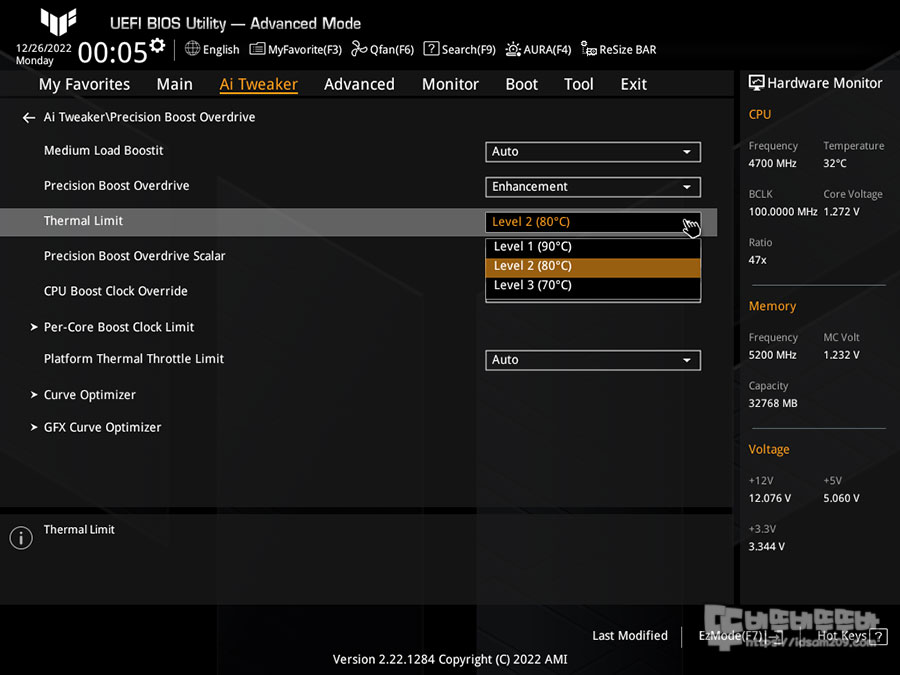900x675 pixels.
Task: Open Medium Load Boostit Auto dropdown
Action: [593, 152]
